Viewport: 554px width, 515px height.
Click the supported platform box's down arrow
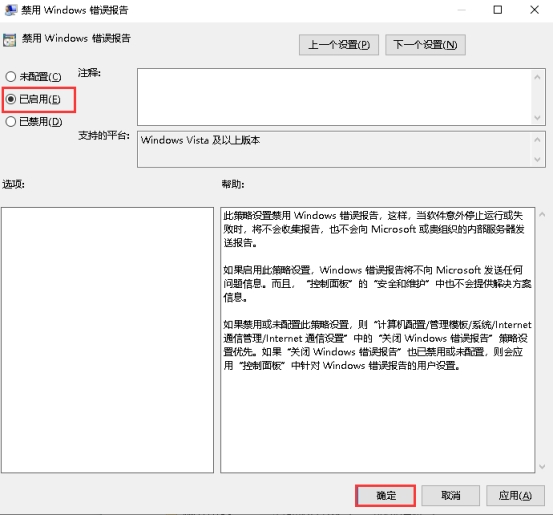click(x=537, y=159)
